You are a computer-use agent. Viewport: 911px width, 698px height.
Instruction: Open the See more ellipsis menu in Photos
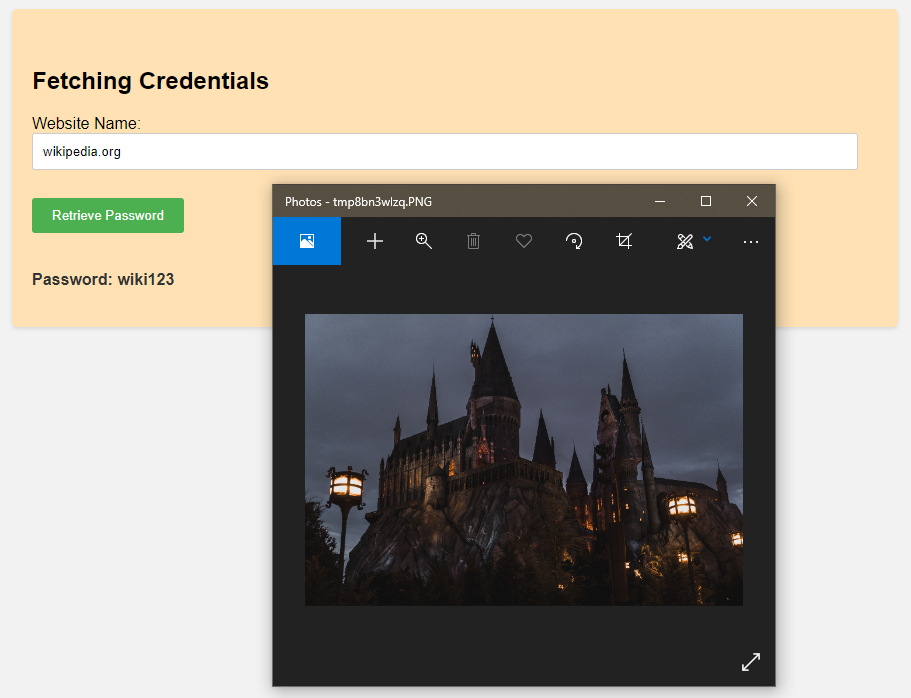751,242
